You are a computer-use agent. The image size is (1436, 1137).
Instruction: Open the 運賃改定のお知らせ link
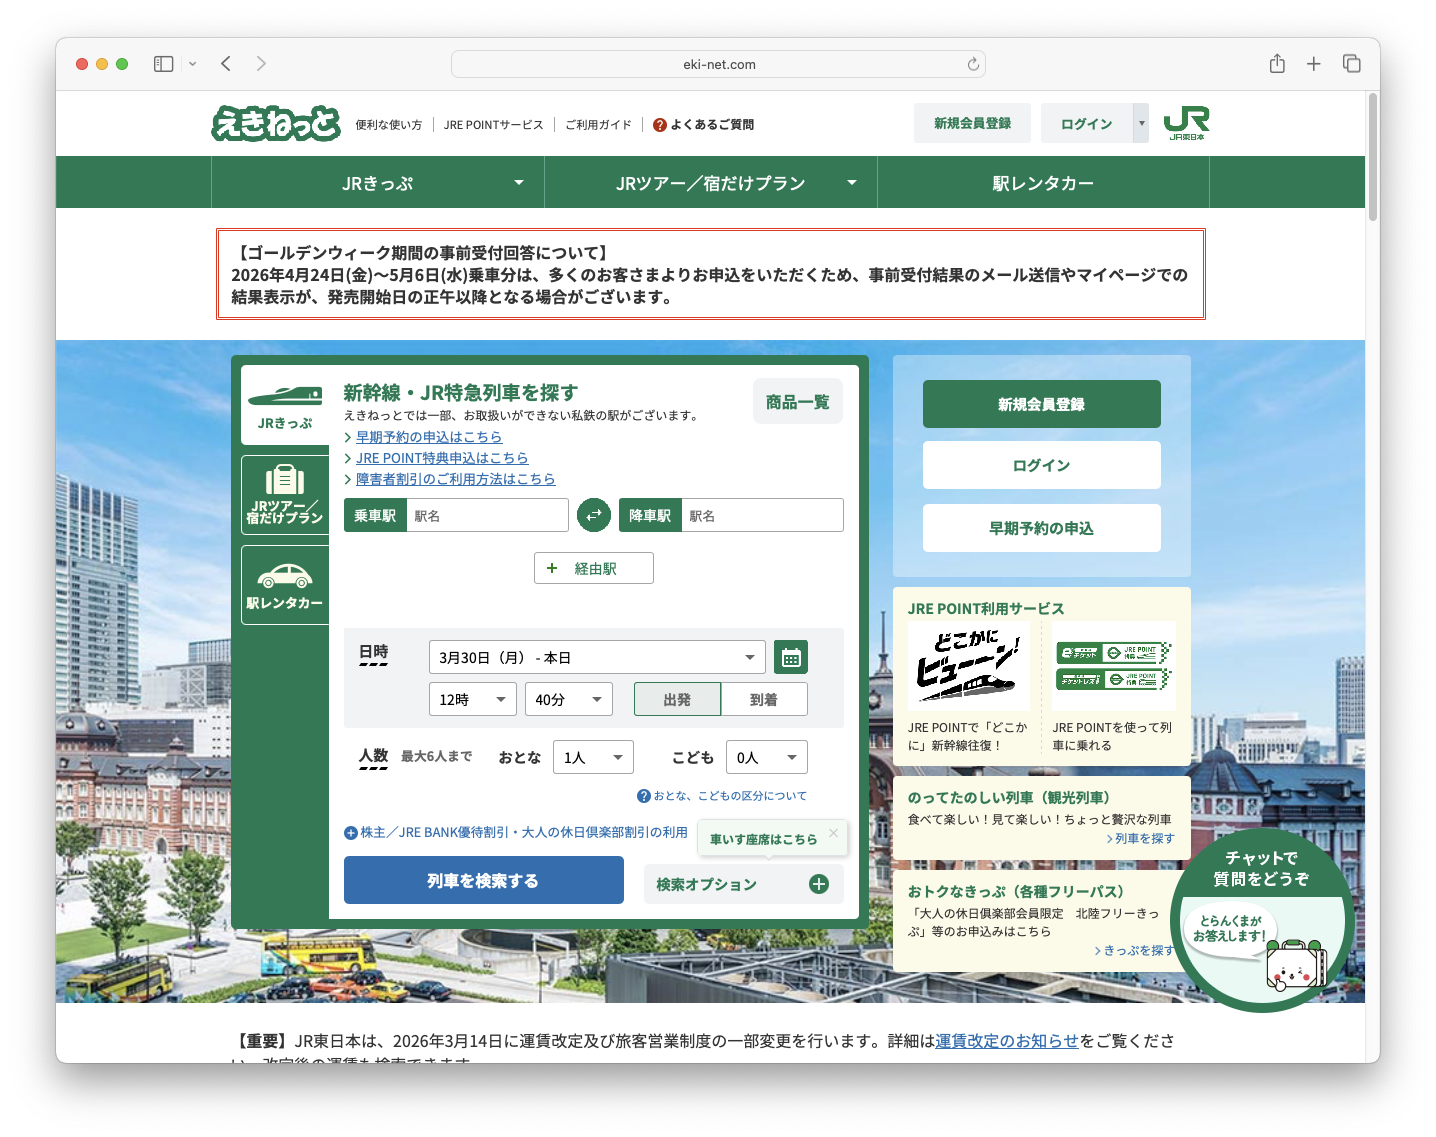[x=1005, y=1040]
